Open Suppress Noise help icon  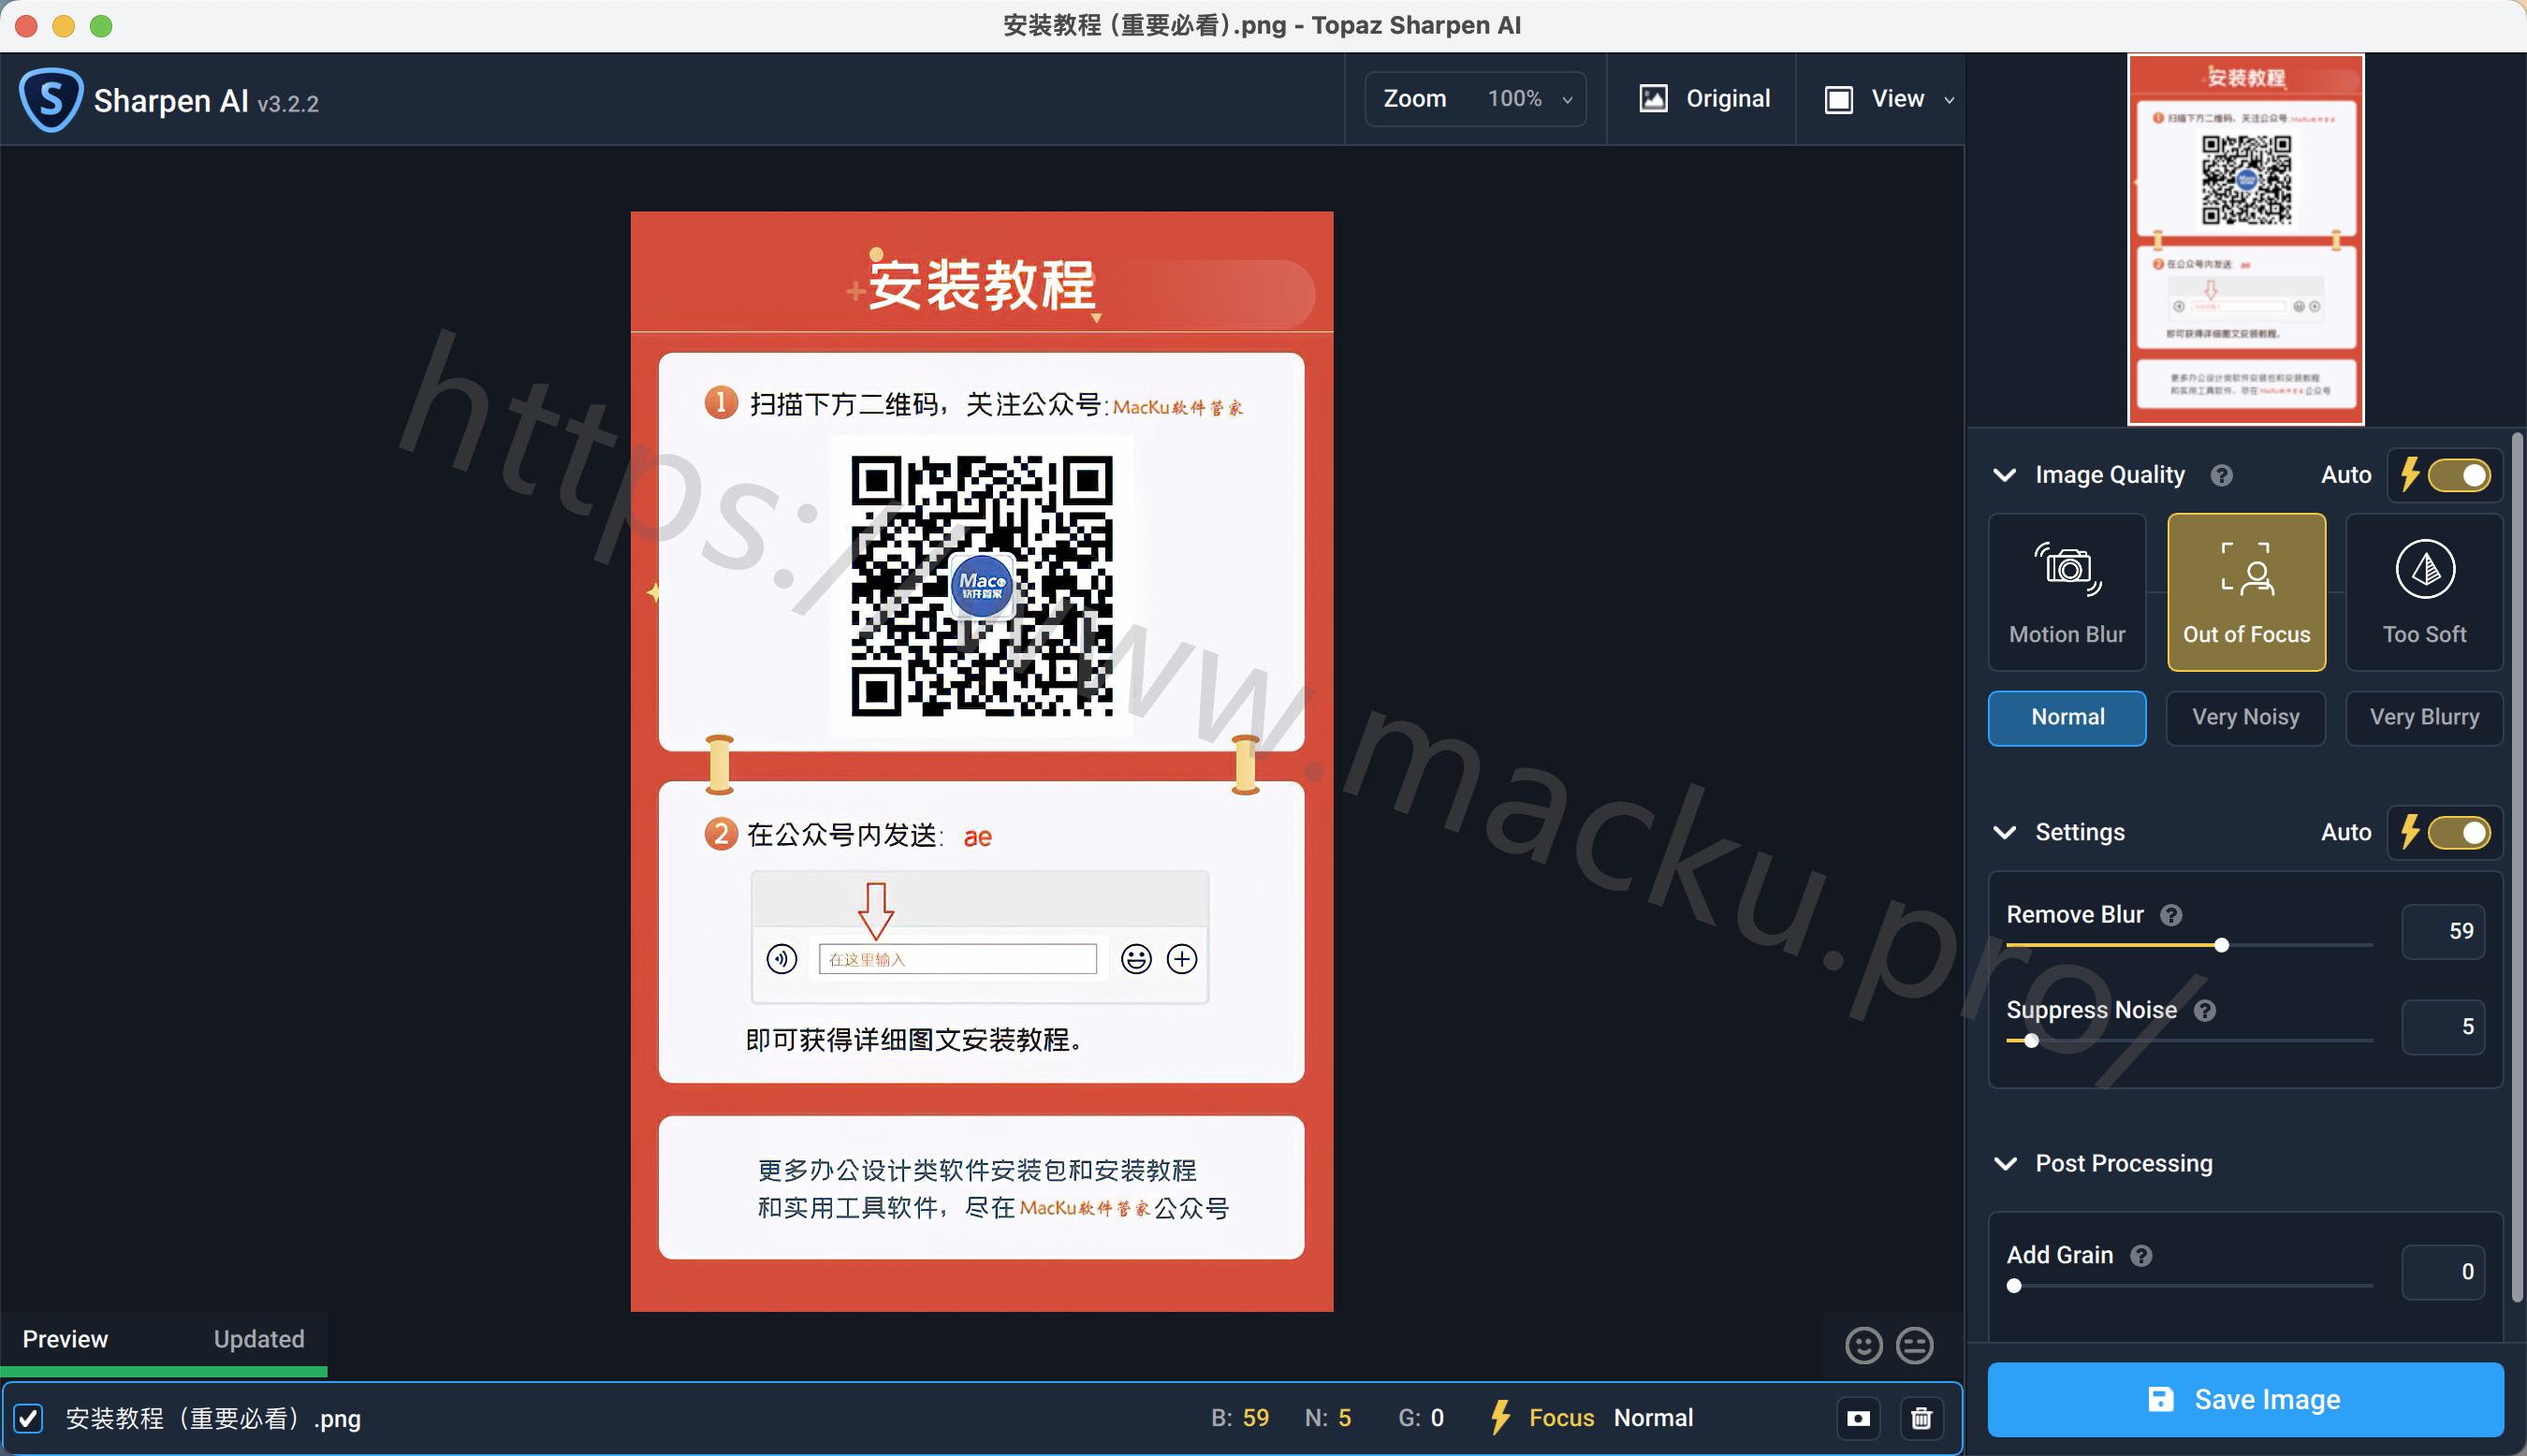point(2204,1010)
